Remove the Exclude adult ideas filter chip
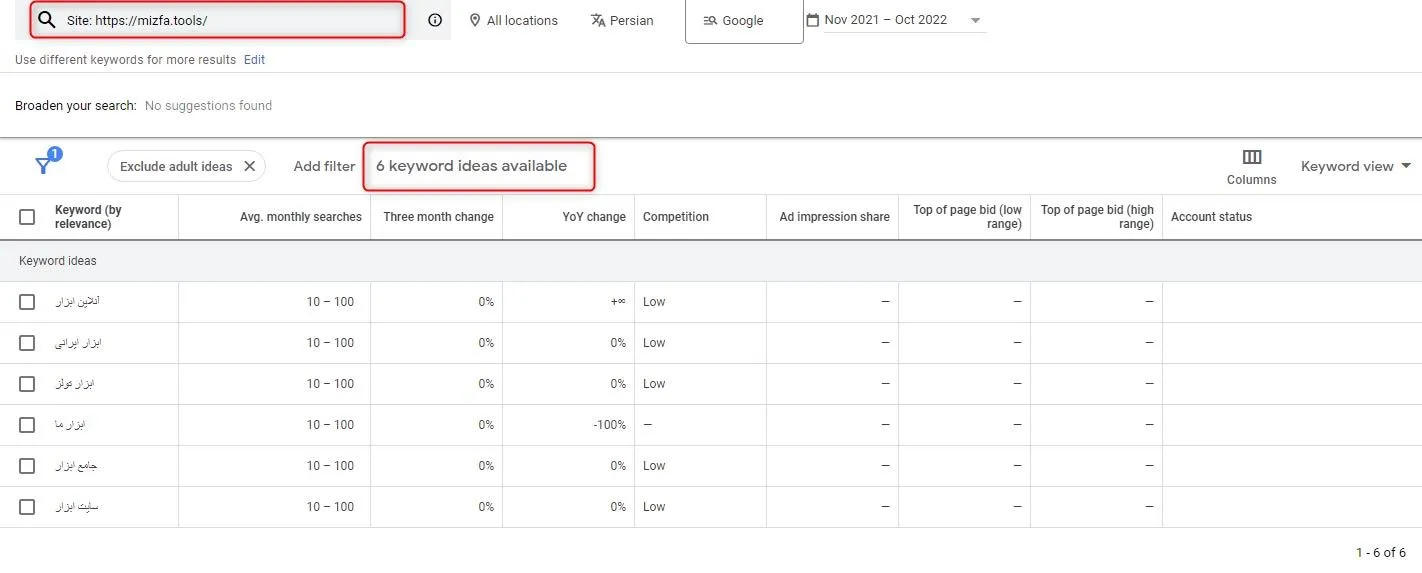This screenshot has height=573, width=1422. tap(250, 166)
